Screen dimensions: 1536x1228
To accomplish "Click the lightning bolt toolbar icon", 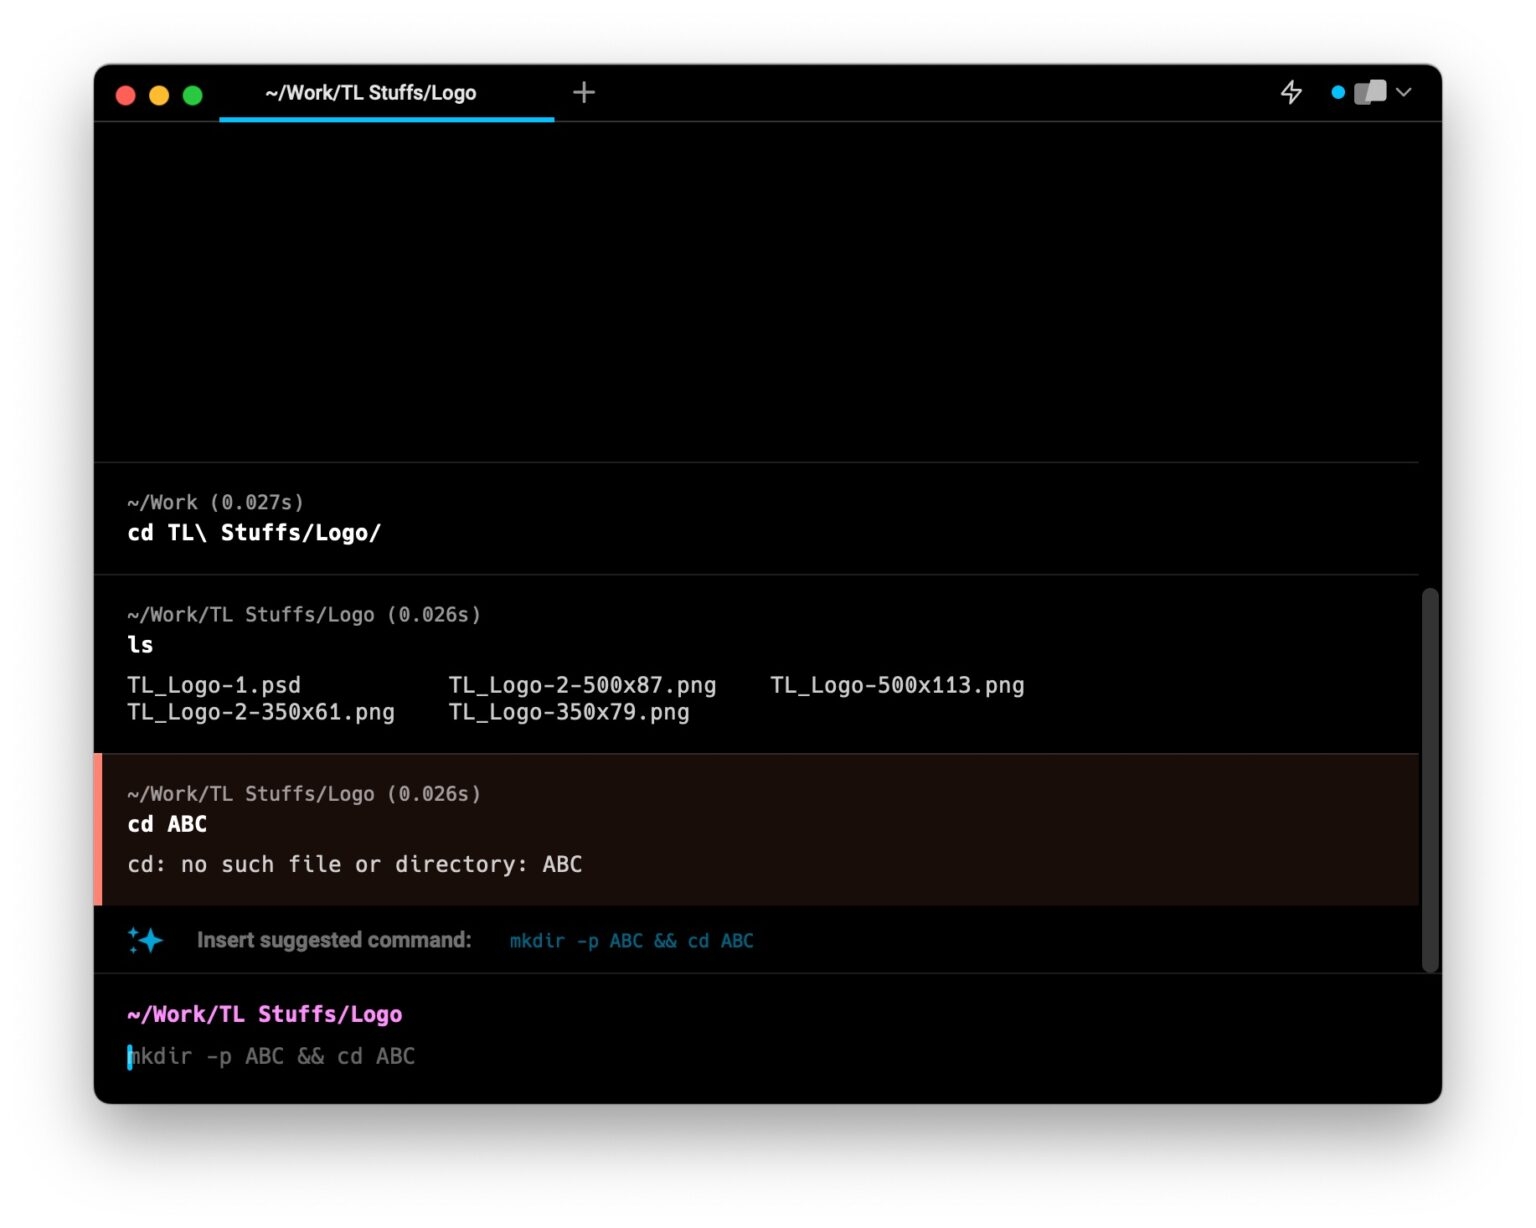I will [x=1291, y=92].
